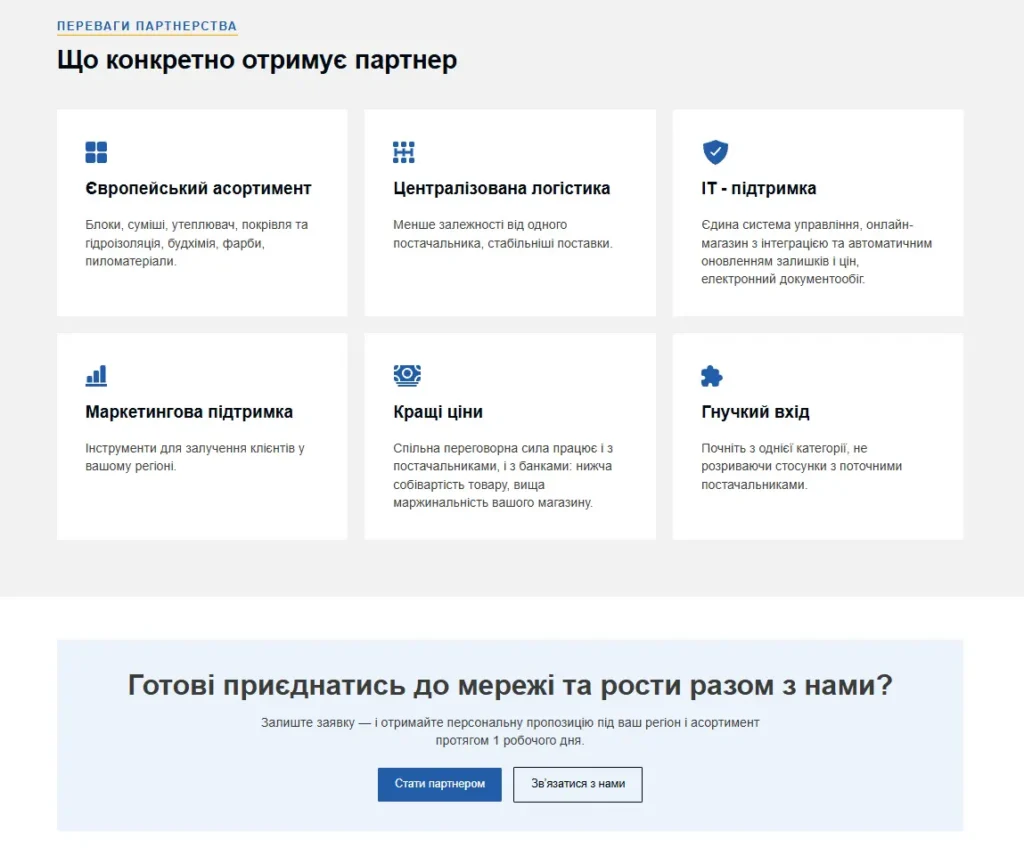Click the Готові приєднатись до мережі heading
Image resolution: width=1024 pixels, height=864 pixels.
pyautogui.click(x=510, y=685)
